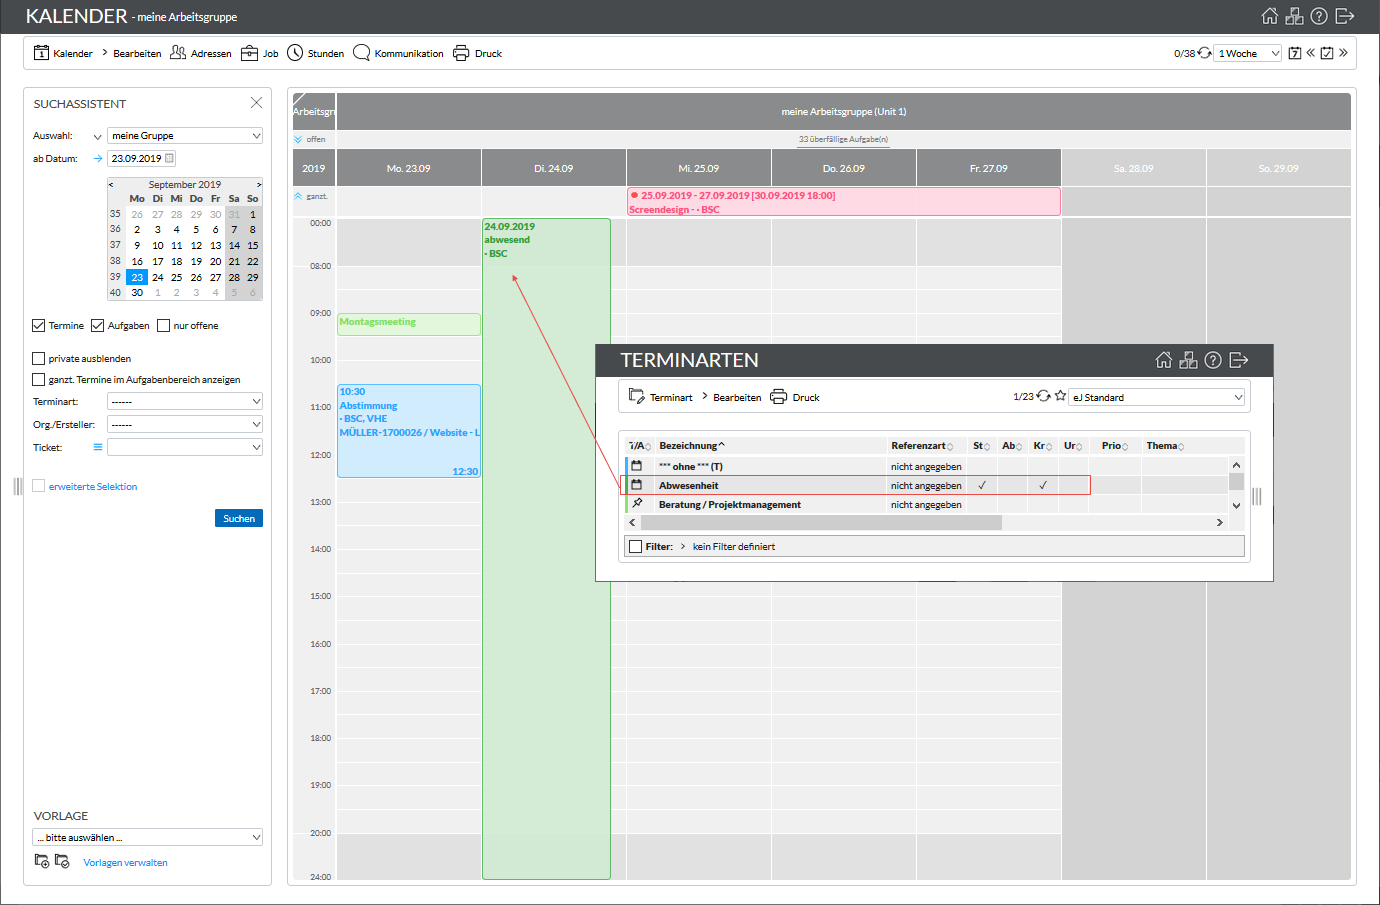
Task: Open the Vorlage bitte auswählen dropdown
Action: [x=148, y=837]
